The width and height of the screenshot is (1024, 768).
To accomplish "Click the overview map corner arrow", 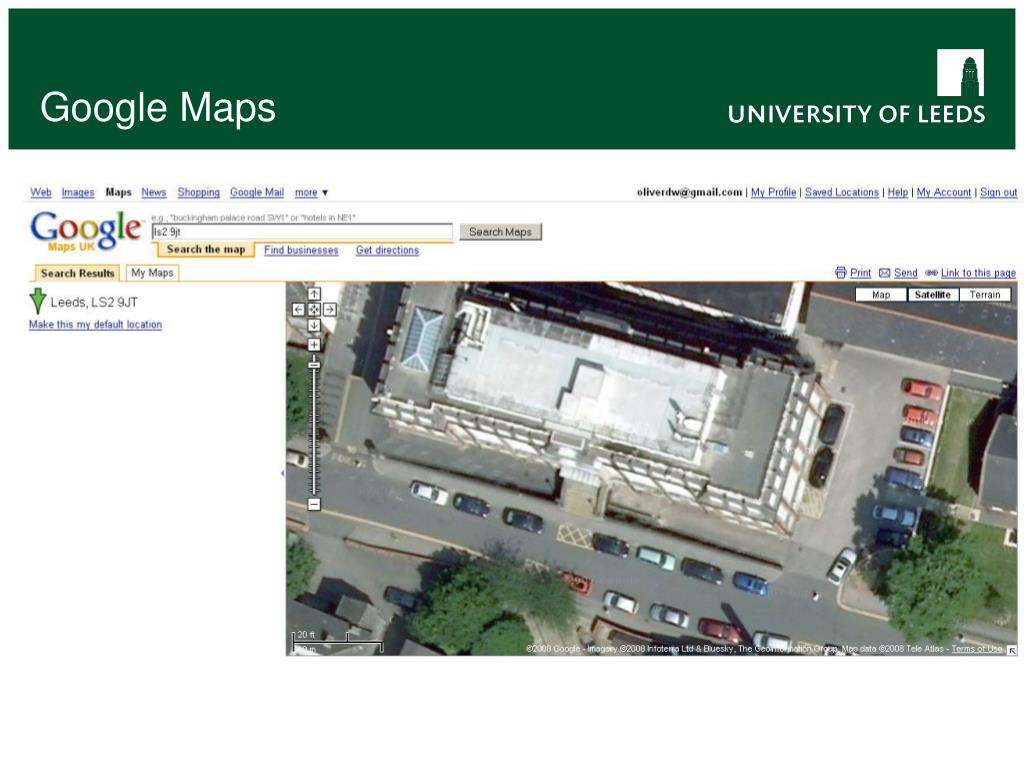I will (x=1012, y=650).
